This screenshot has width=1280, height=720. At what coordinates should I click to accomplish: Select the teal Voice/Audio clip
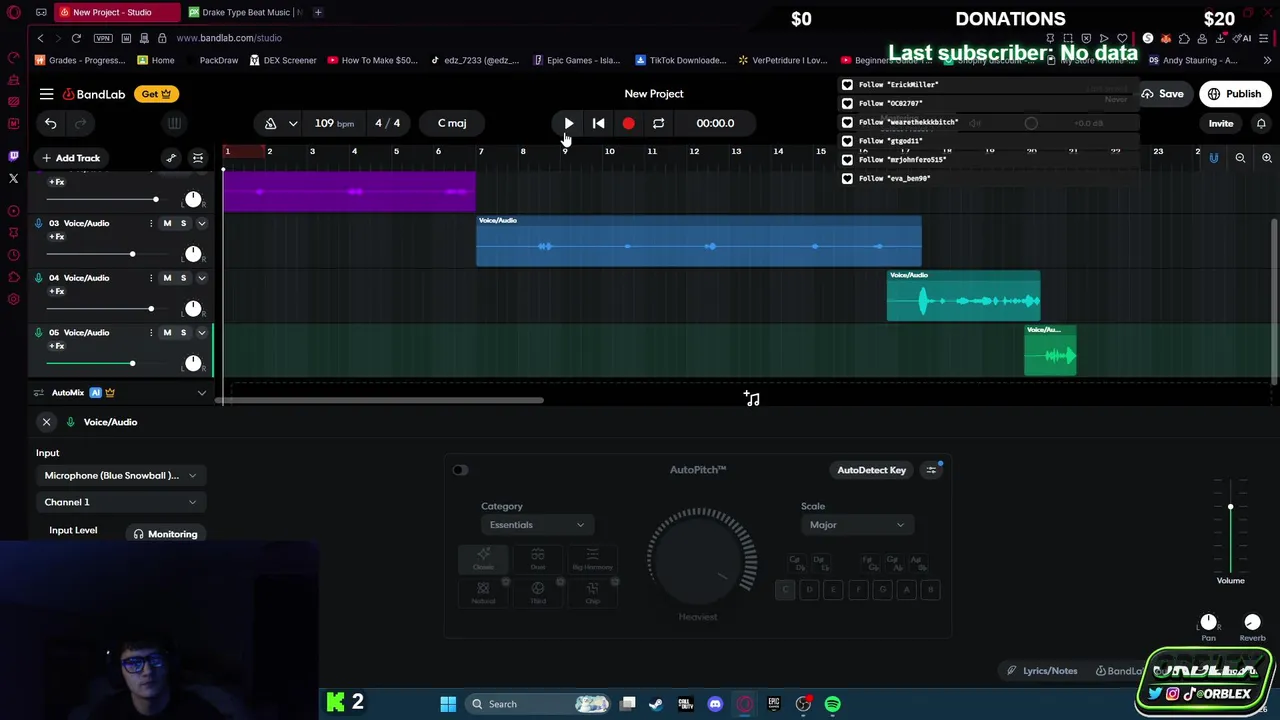point(963,296)
